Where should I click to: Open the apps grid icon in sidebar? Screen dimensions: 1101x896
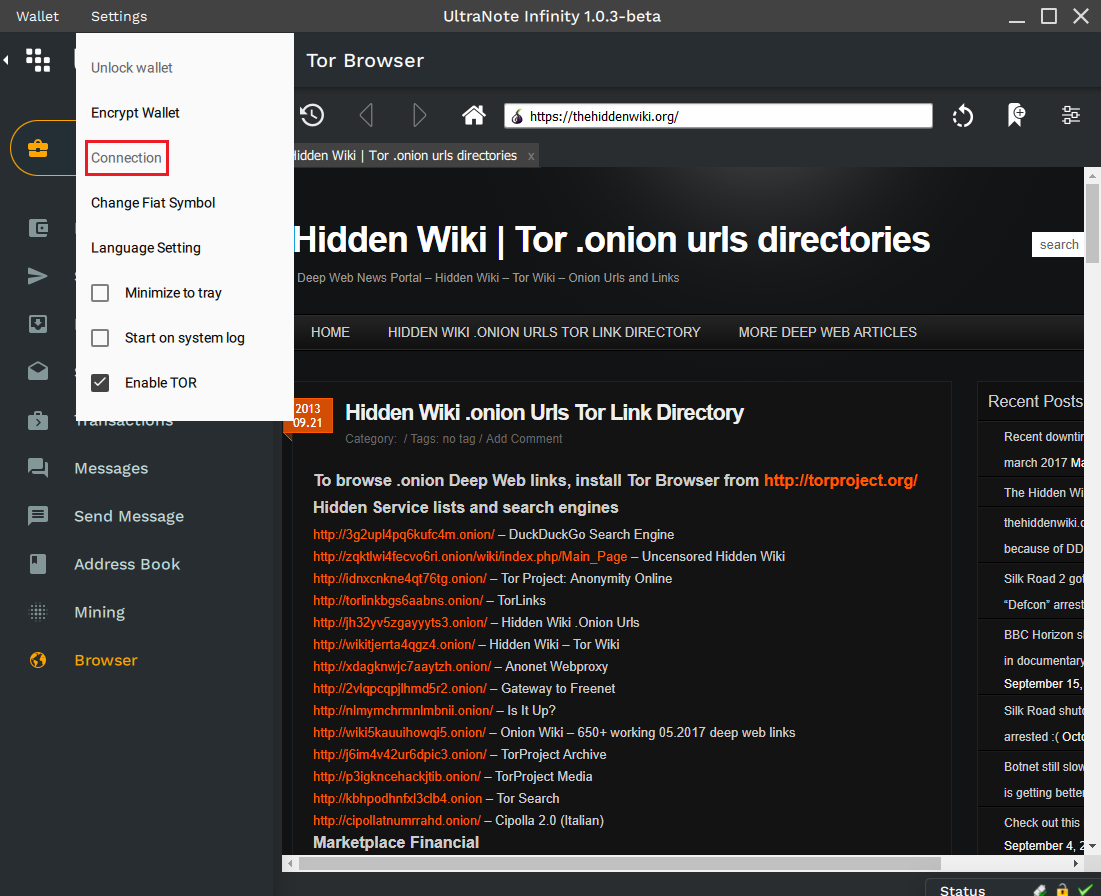[x=38, y=60]
